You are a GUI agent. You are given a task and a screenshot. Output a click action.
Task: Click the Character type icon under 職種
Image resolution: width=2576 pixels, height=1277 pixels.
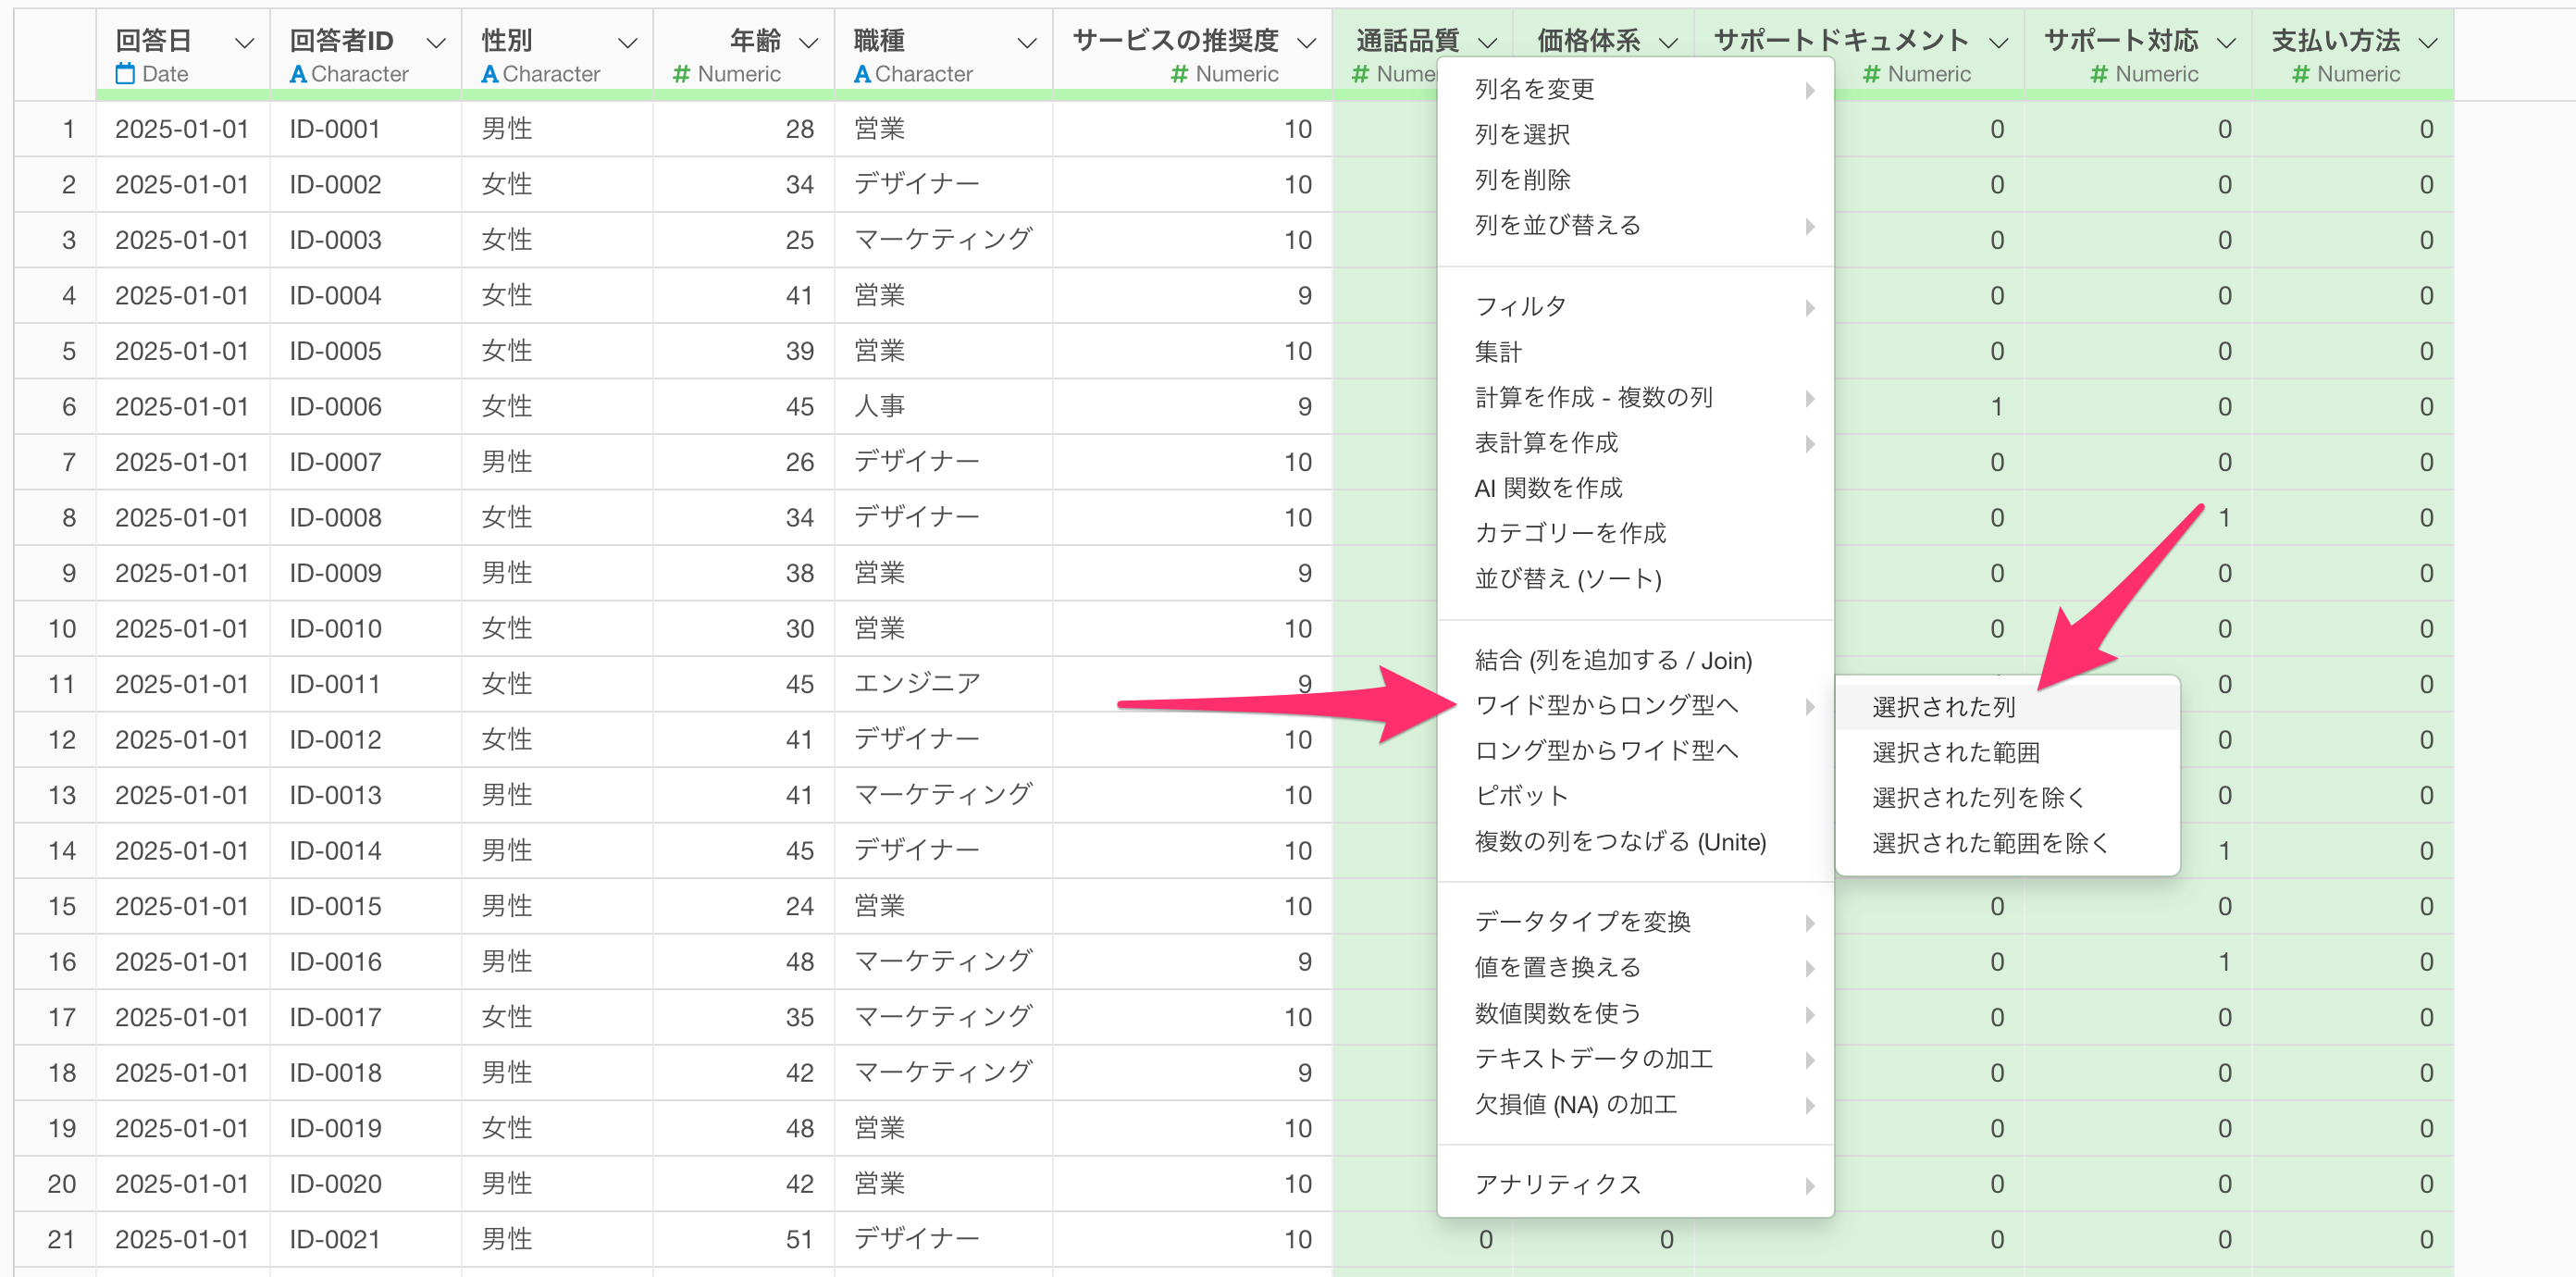(862, 74)
